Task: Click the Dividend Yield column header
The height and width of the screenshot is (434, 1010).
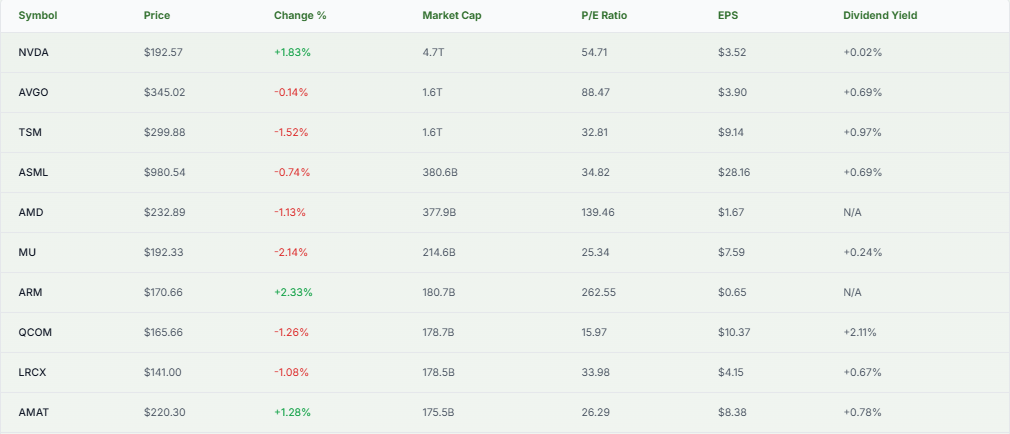Action: 879,16
